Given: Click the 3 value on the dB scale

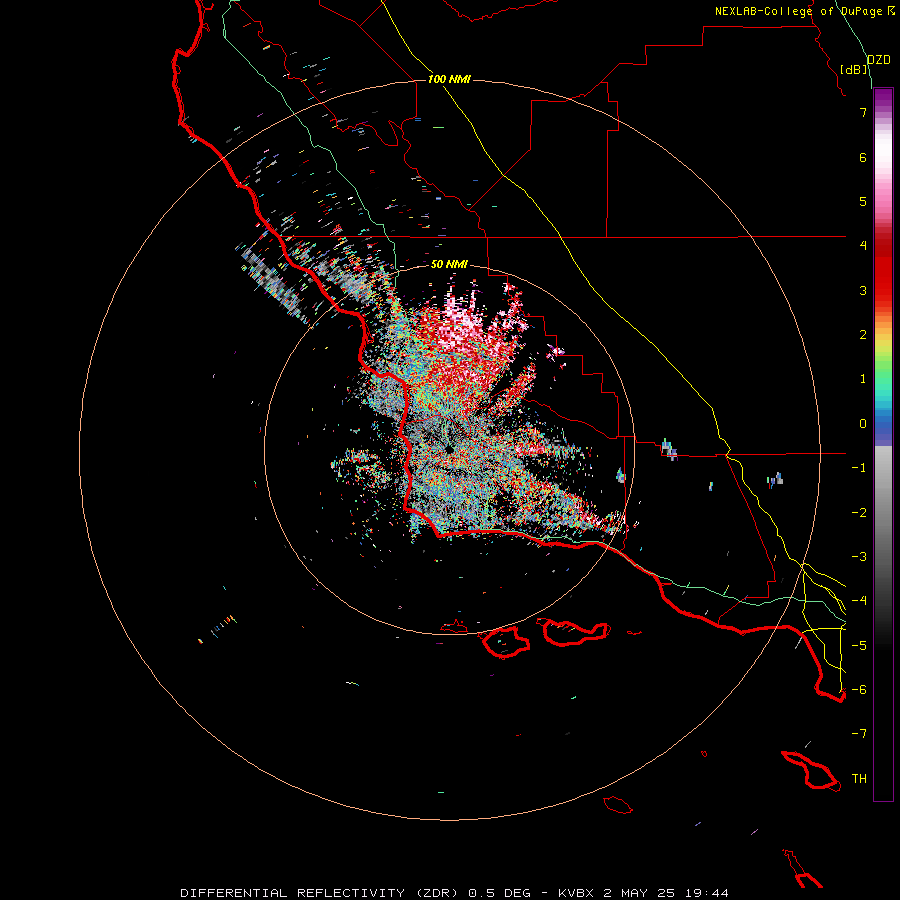Looking at the screenshot, I should (863, 290).
